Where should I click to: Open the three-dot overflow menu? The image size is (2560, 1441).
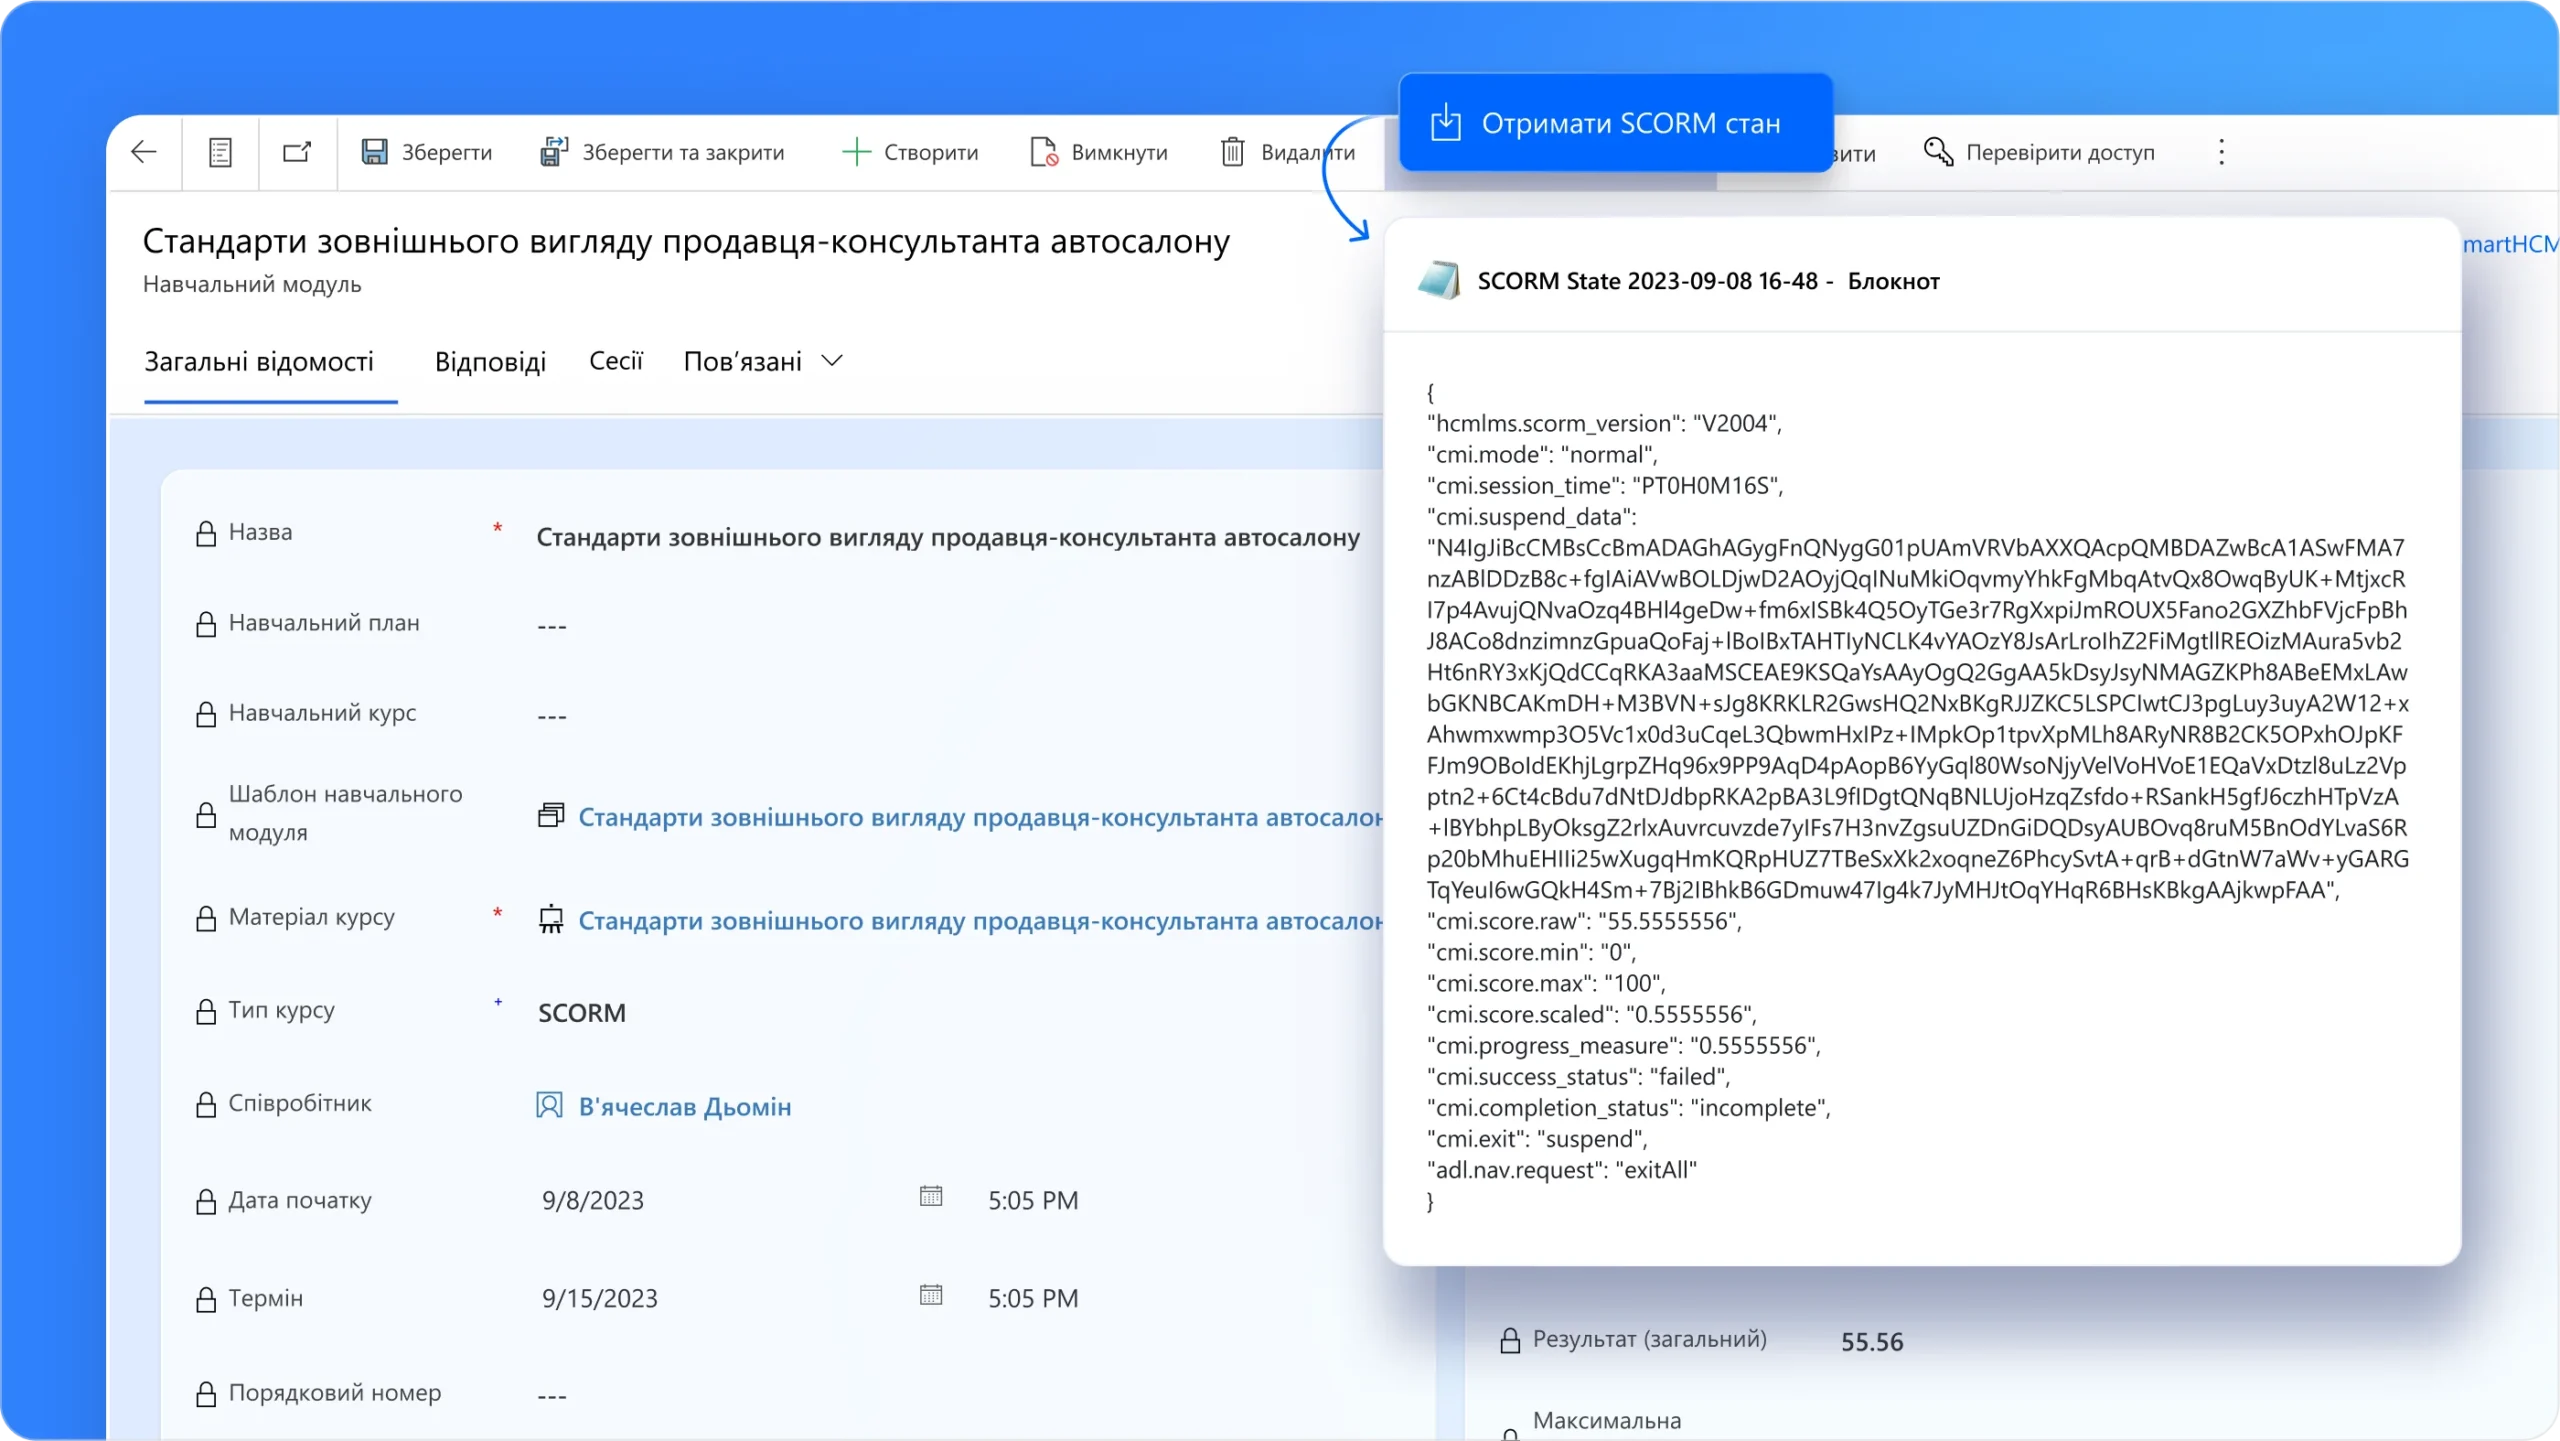[2221, 152]
